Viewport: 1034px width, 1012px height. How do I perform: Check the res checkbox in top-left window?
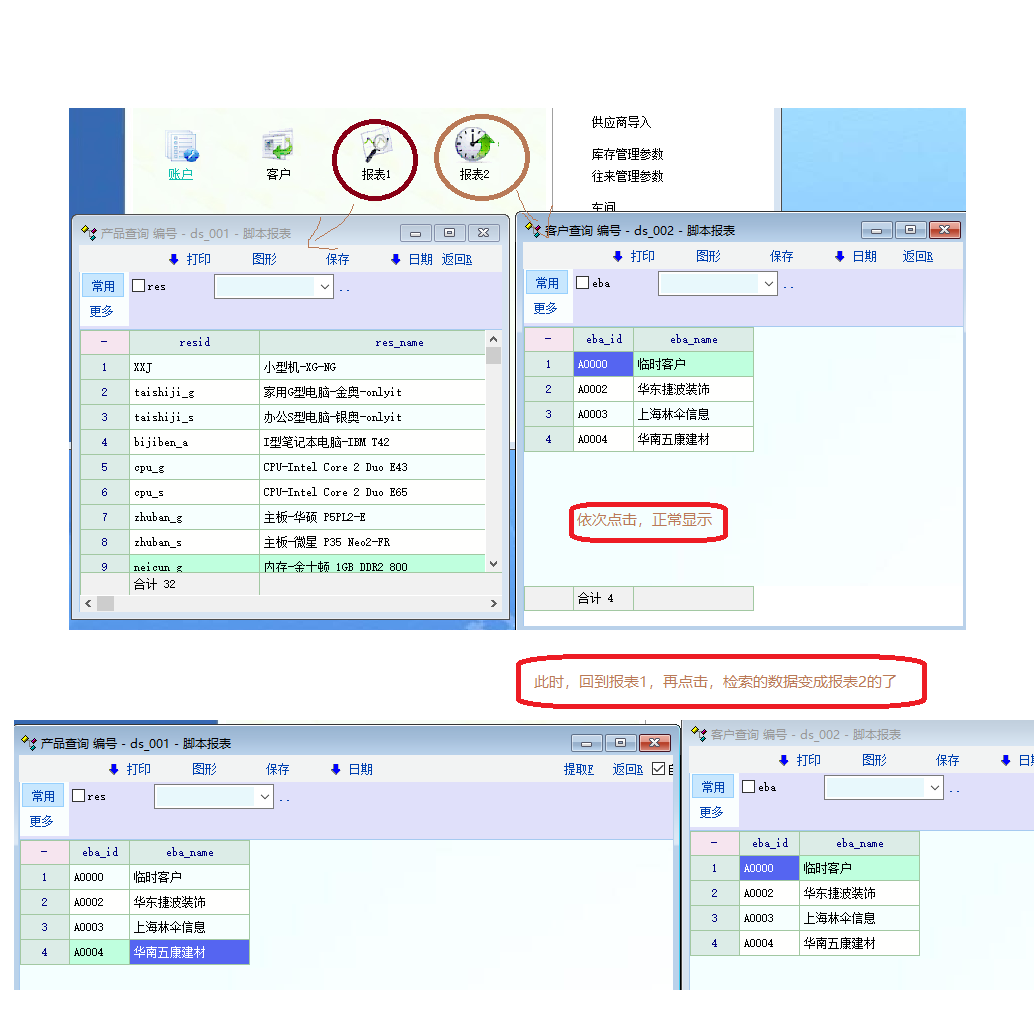pos(139,286)
